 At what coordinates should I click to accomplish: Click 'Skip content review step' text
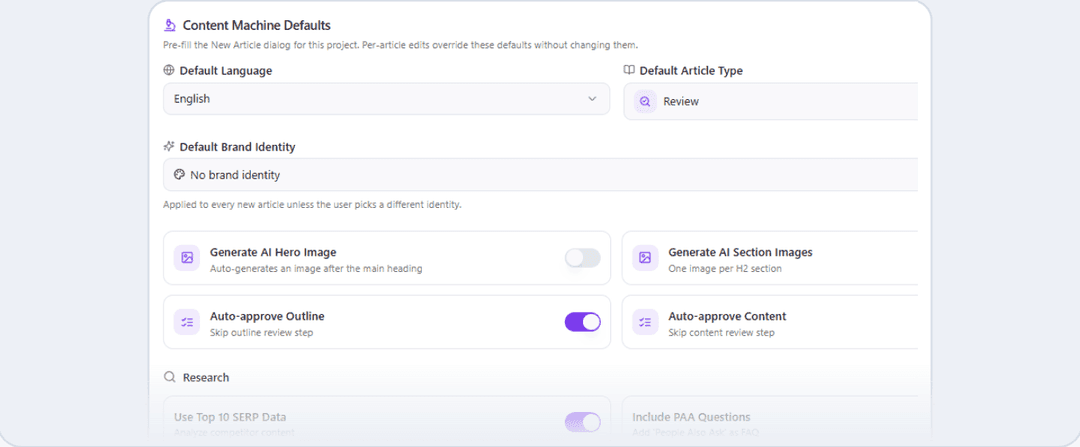click(721, 333)
